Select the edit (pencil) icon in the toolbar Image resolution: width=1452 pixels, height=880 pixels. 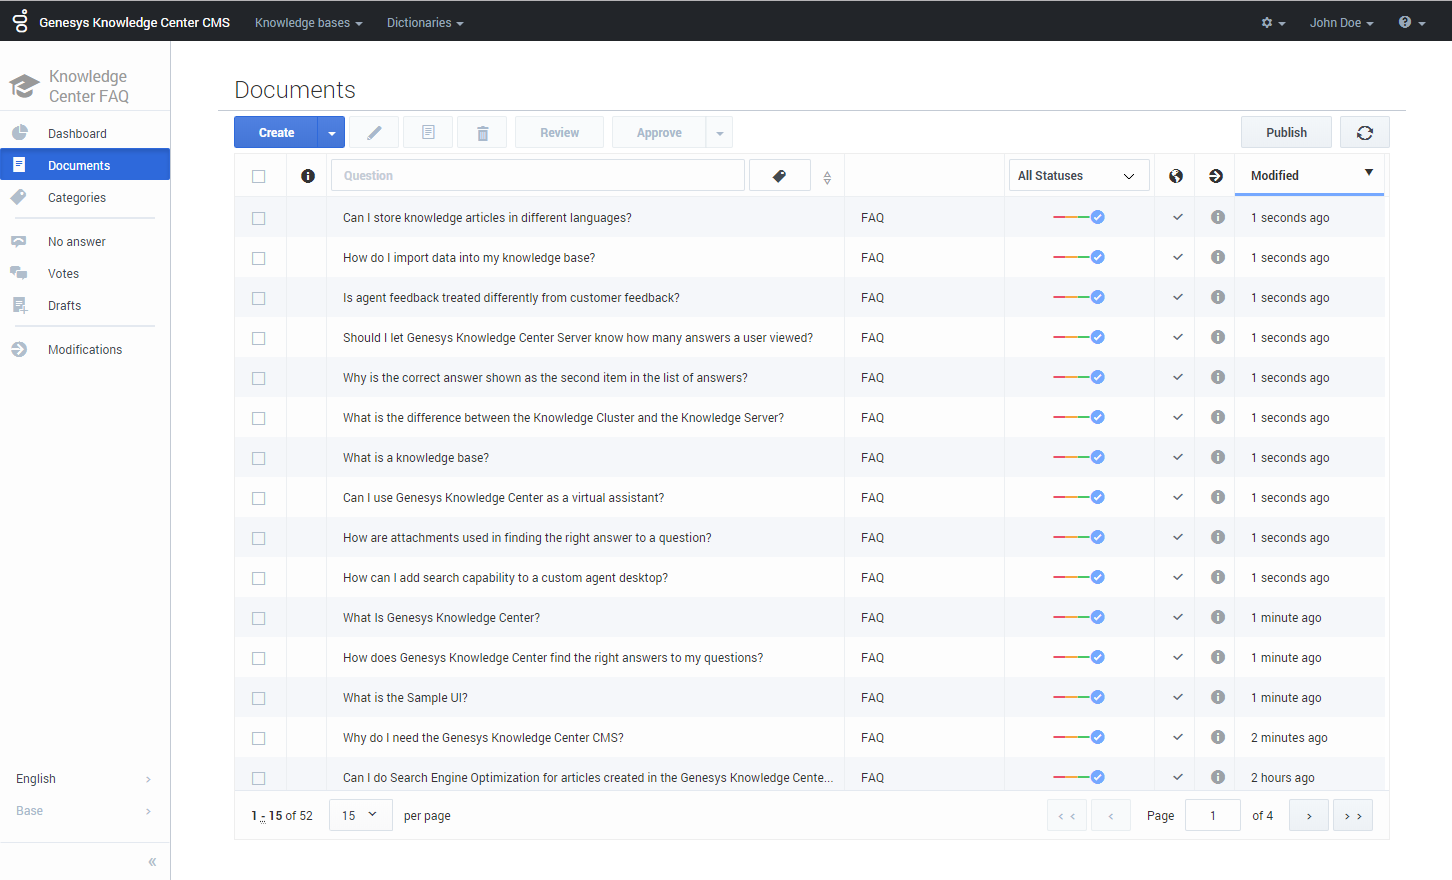(373, 132)
